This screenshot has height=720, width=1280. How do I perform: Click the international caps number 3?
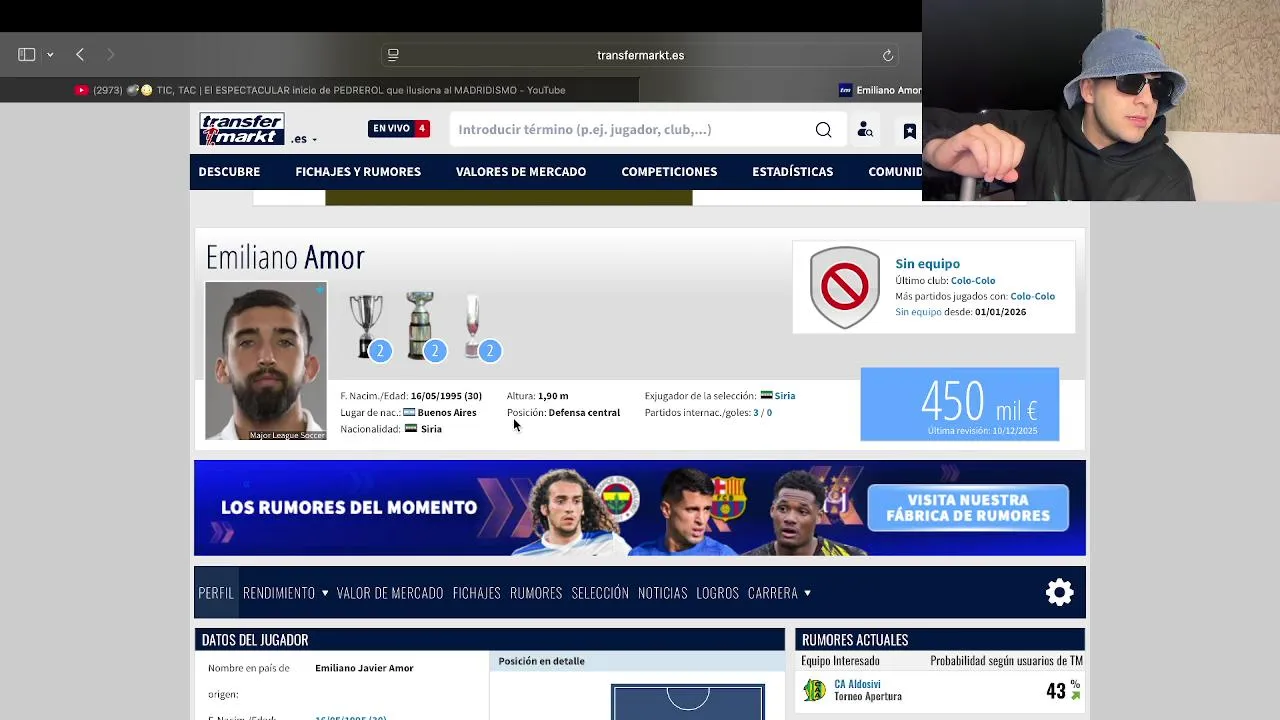(756, 412)
